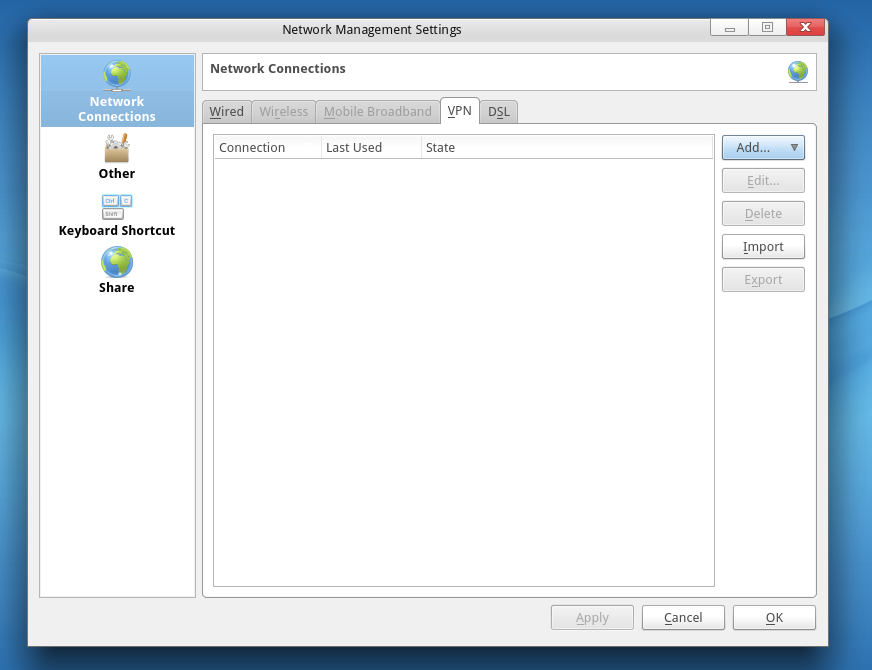This screenshot has width=872, height=670.
Task: Switch to the Wired tab
Action: [x=226, y=112]
